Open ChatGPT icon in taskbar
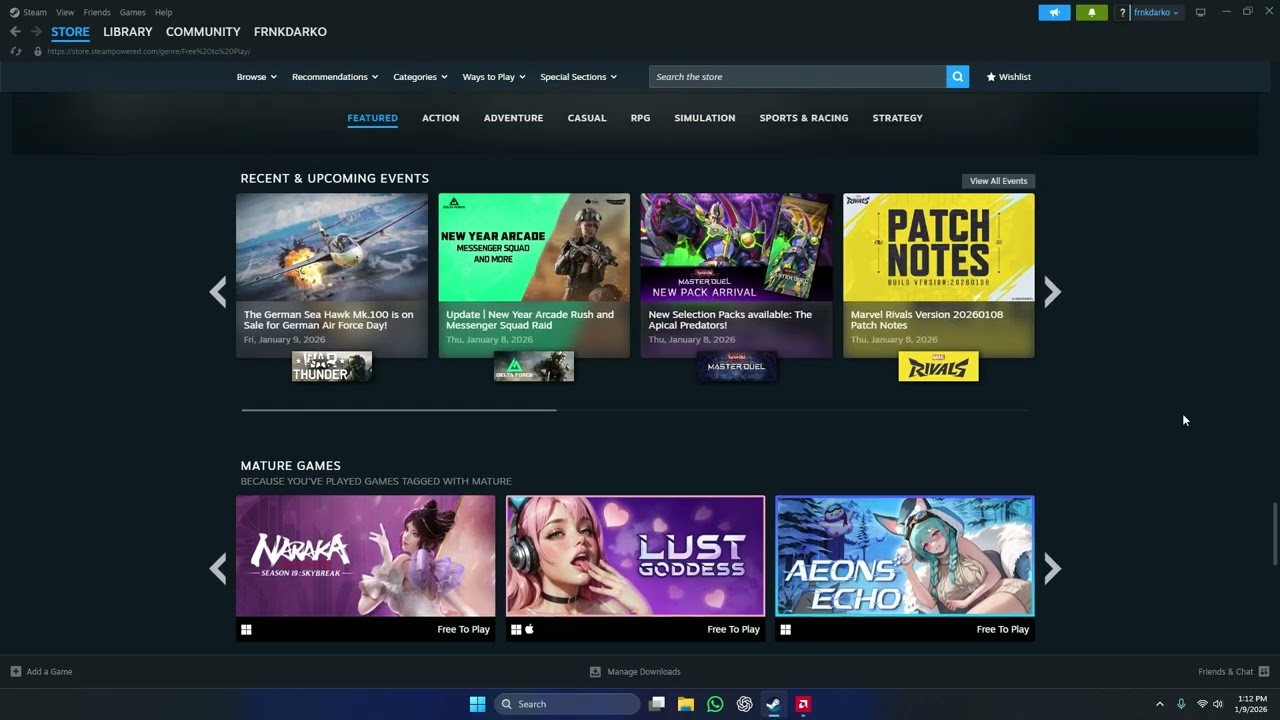 pyautogui.click(x=744, y=704)
